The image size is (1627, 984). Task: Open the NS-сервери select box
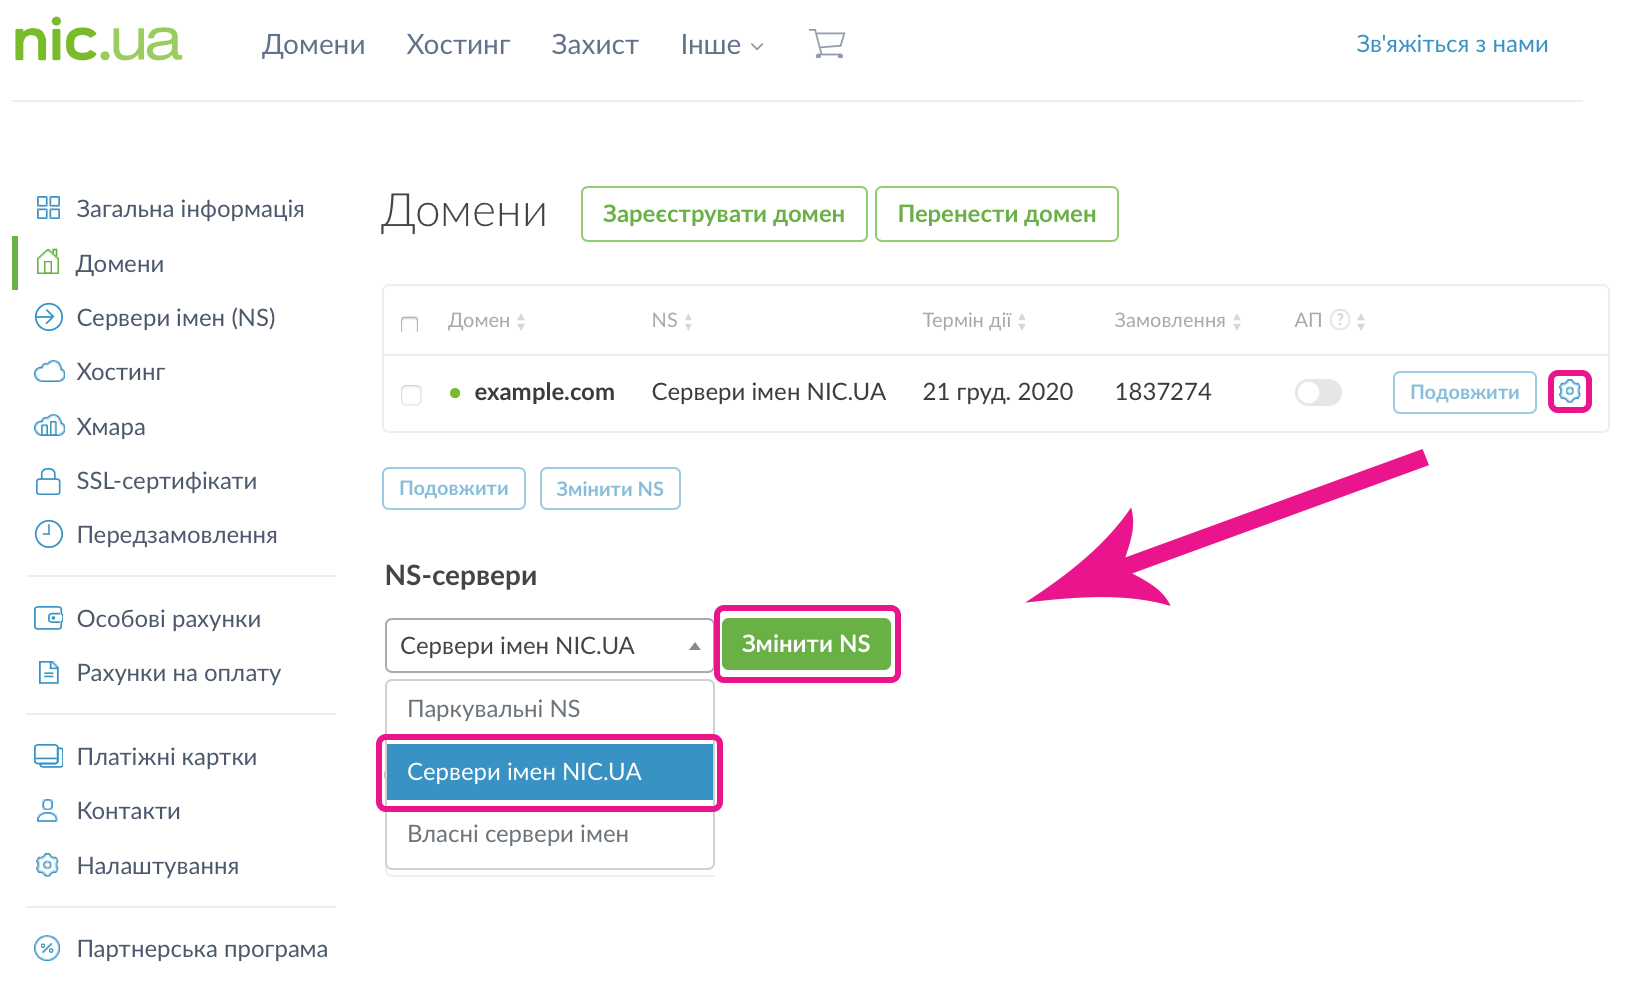[x=549, y=646]
